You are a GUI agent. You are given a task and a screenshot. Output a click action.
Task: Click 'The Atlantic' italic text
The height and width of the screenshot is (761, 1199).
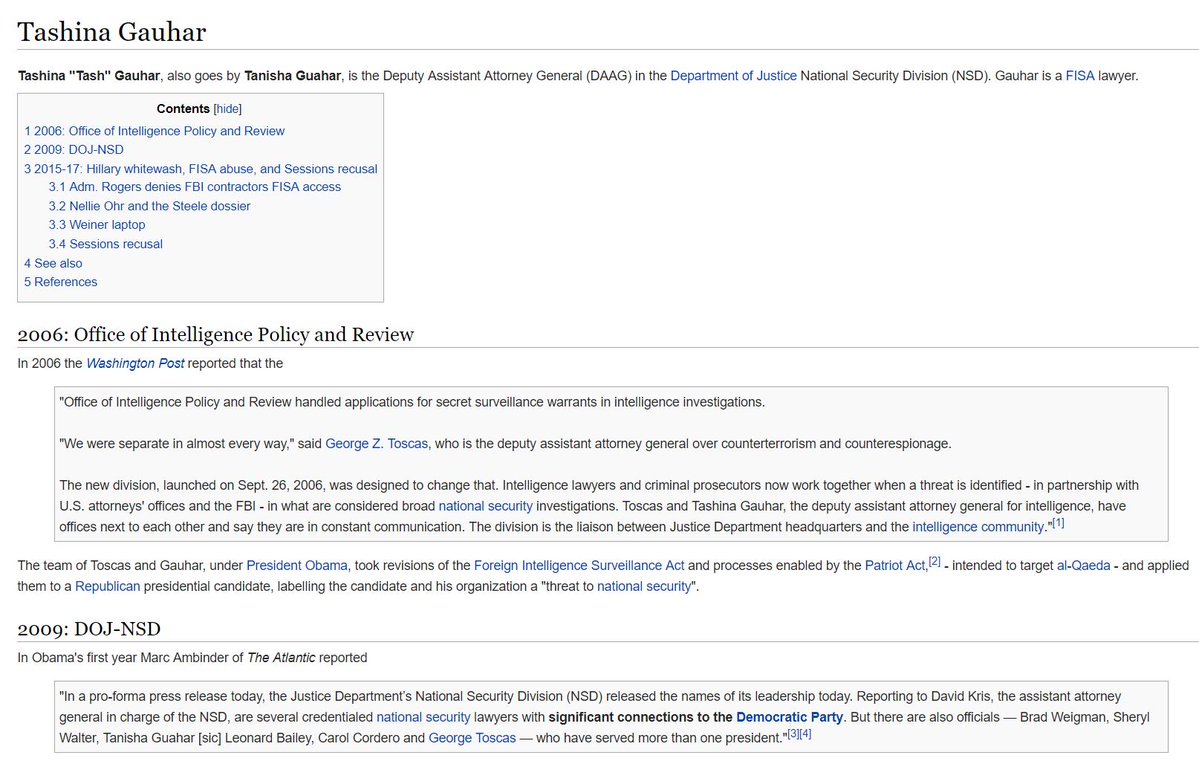click(281, 658)
